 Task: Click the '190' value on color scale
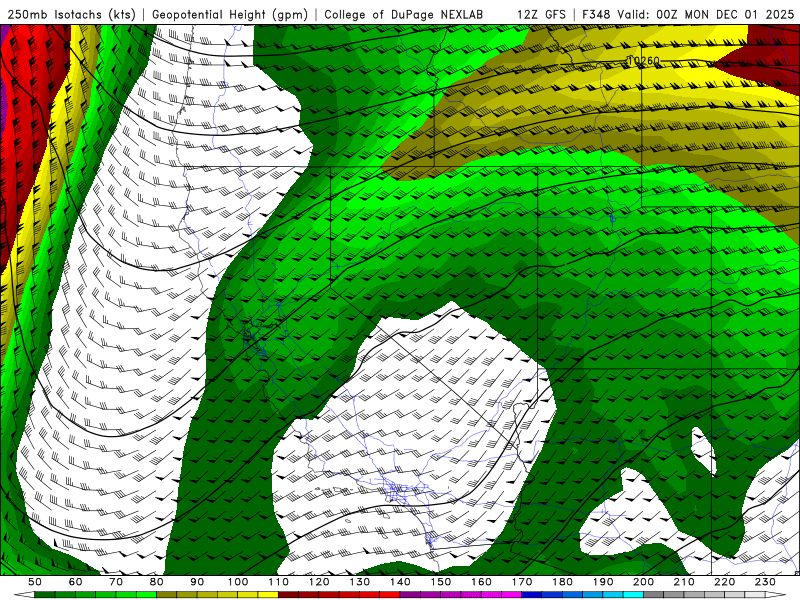603,582
